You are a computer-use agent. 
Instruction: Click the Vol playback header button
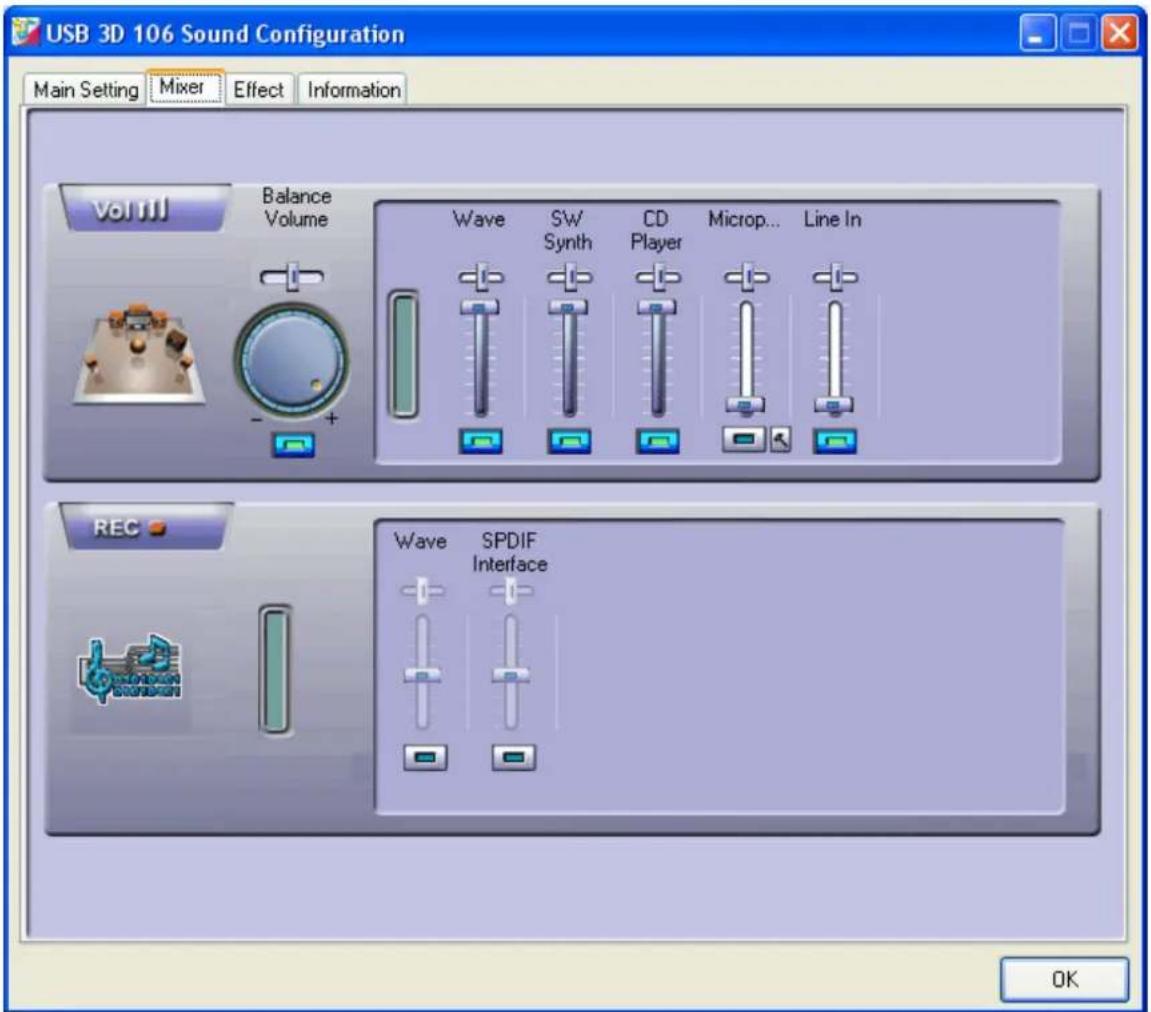144,209
